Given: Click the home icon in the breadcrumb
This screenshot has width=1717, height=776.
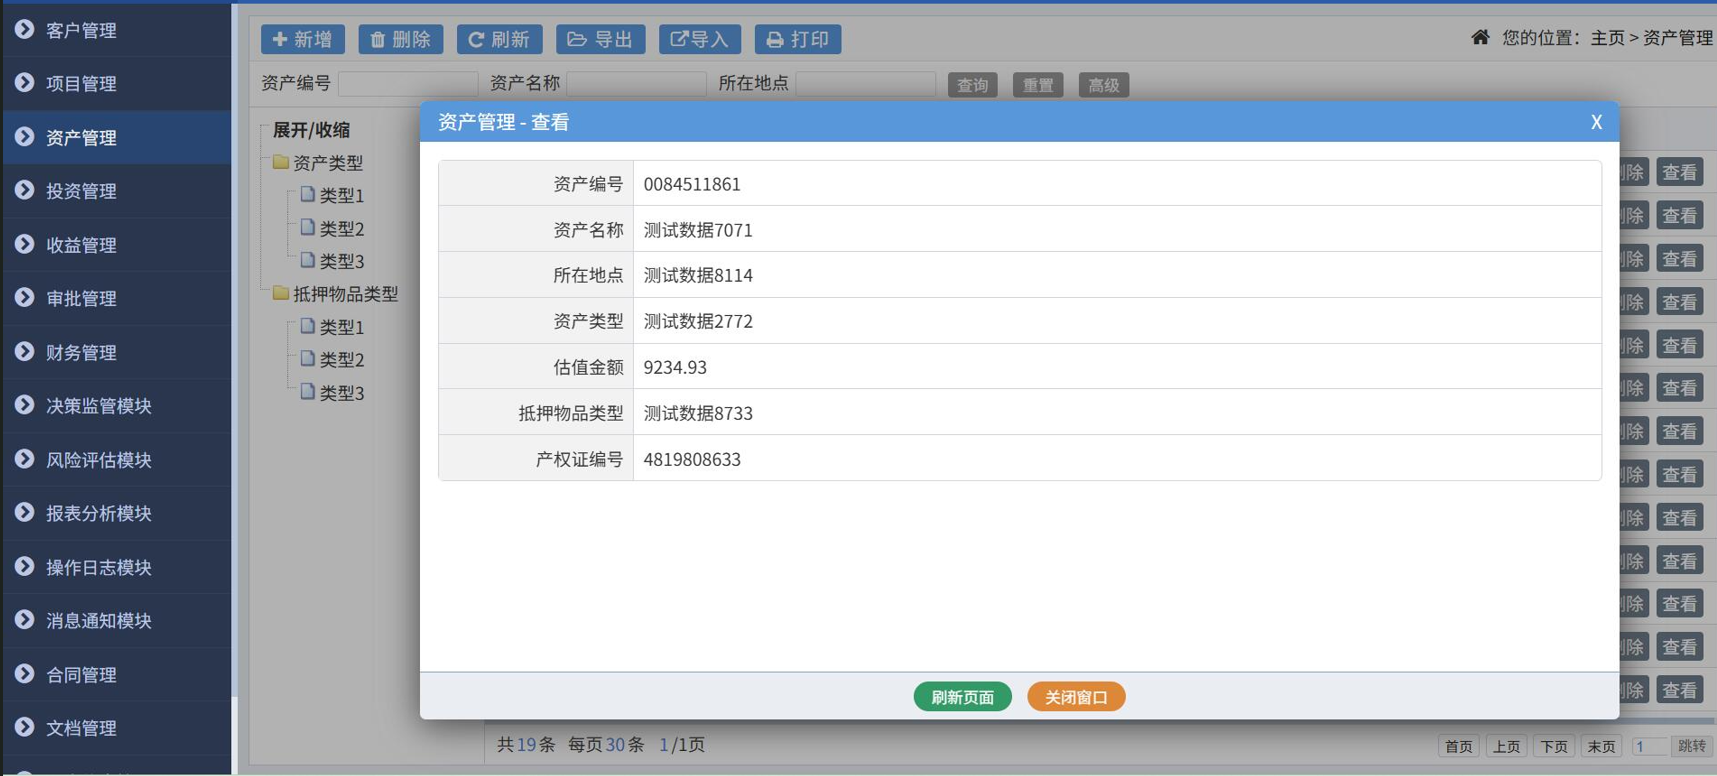Looking at the screenshot, I should tap(1480, 37).
